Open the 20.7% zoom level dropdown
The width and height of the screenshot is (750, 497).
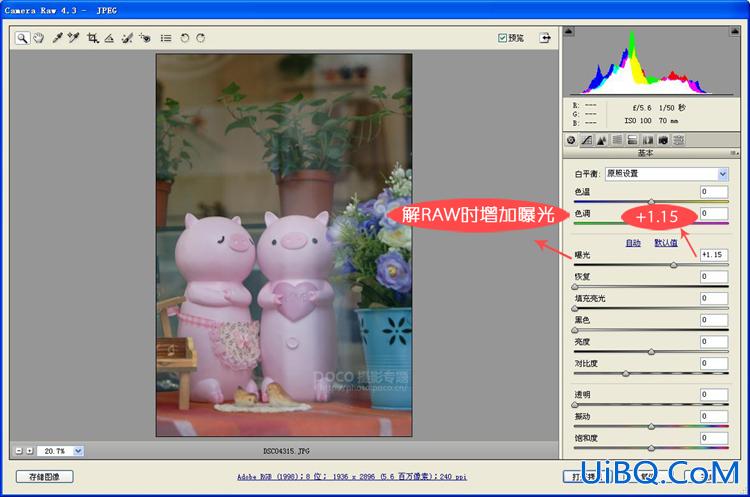pos(78,451)
